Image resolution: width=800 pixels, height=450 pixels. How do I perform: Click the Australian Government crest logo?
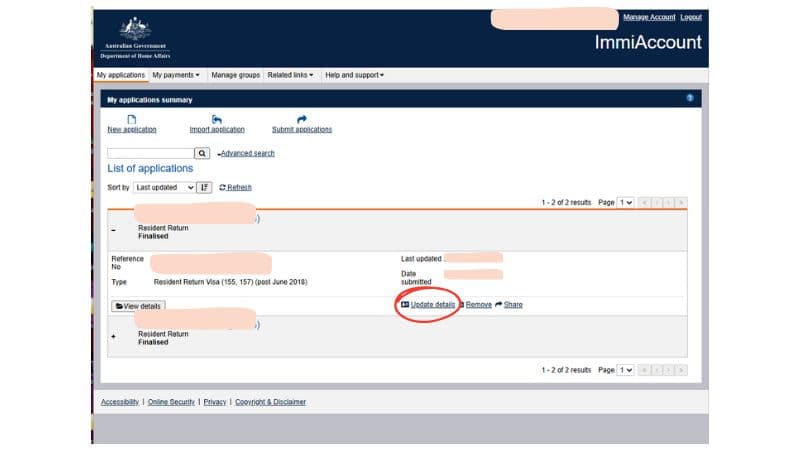135,38
